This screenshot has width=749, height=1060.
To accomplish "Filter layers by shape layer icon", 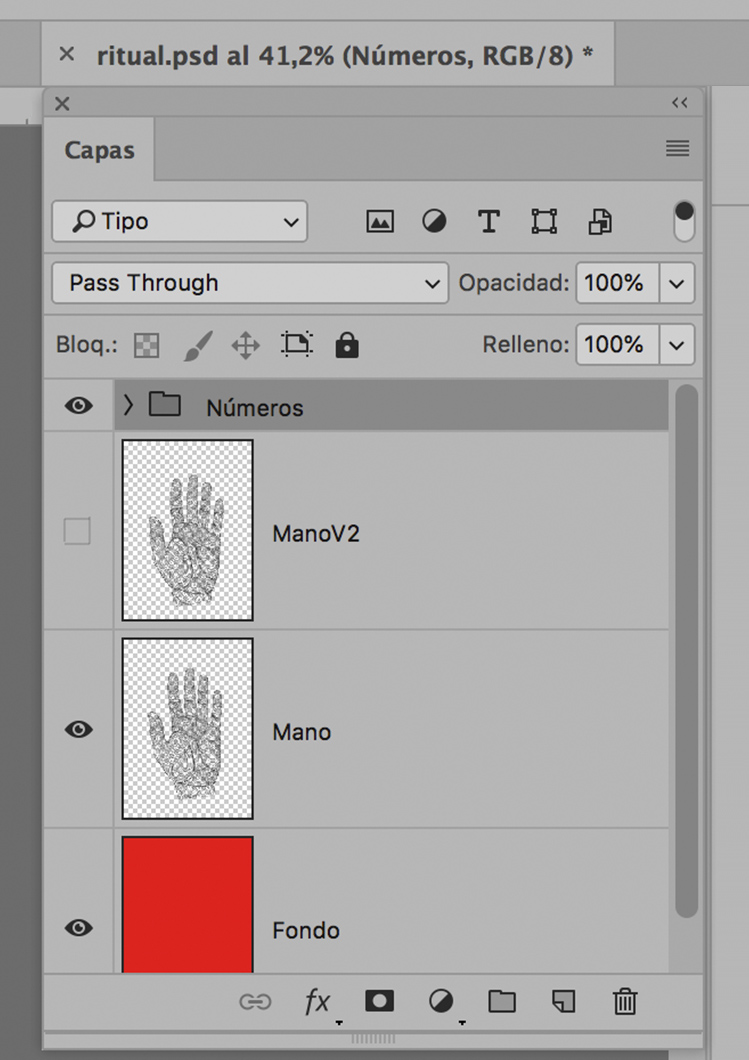I will (x=544, y=222).
